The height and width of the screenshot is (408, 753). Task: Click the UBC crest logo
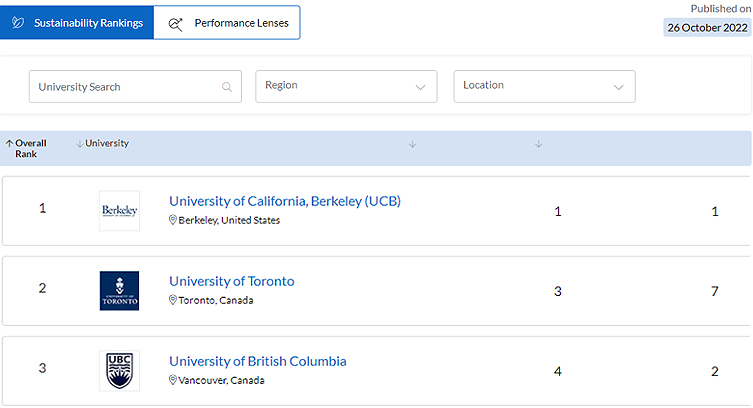point(119,370)
